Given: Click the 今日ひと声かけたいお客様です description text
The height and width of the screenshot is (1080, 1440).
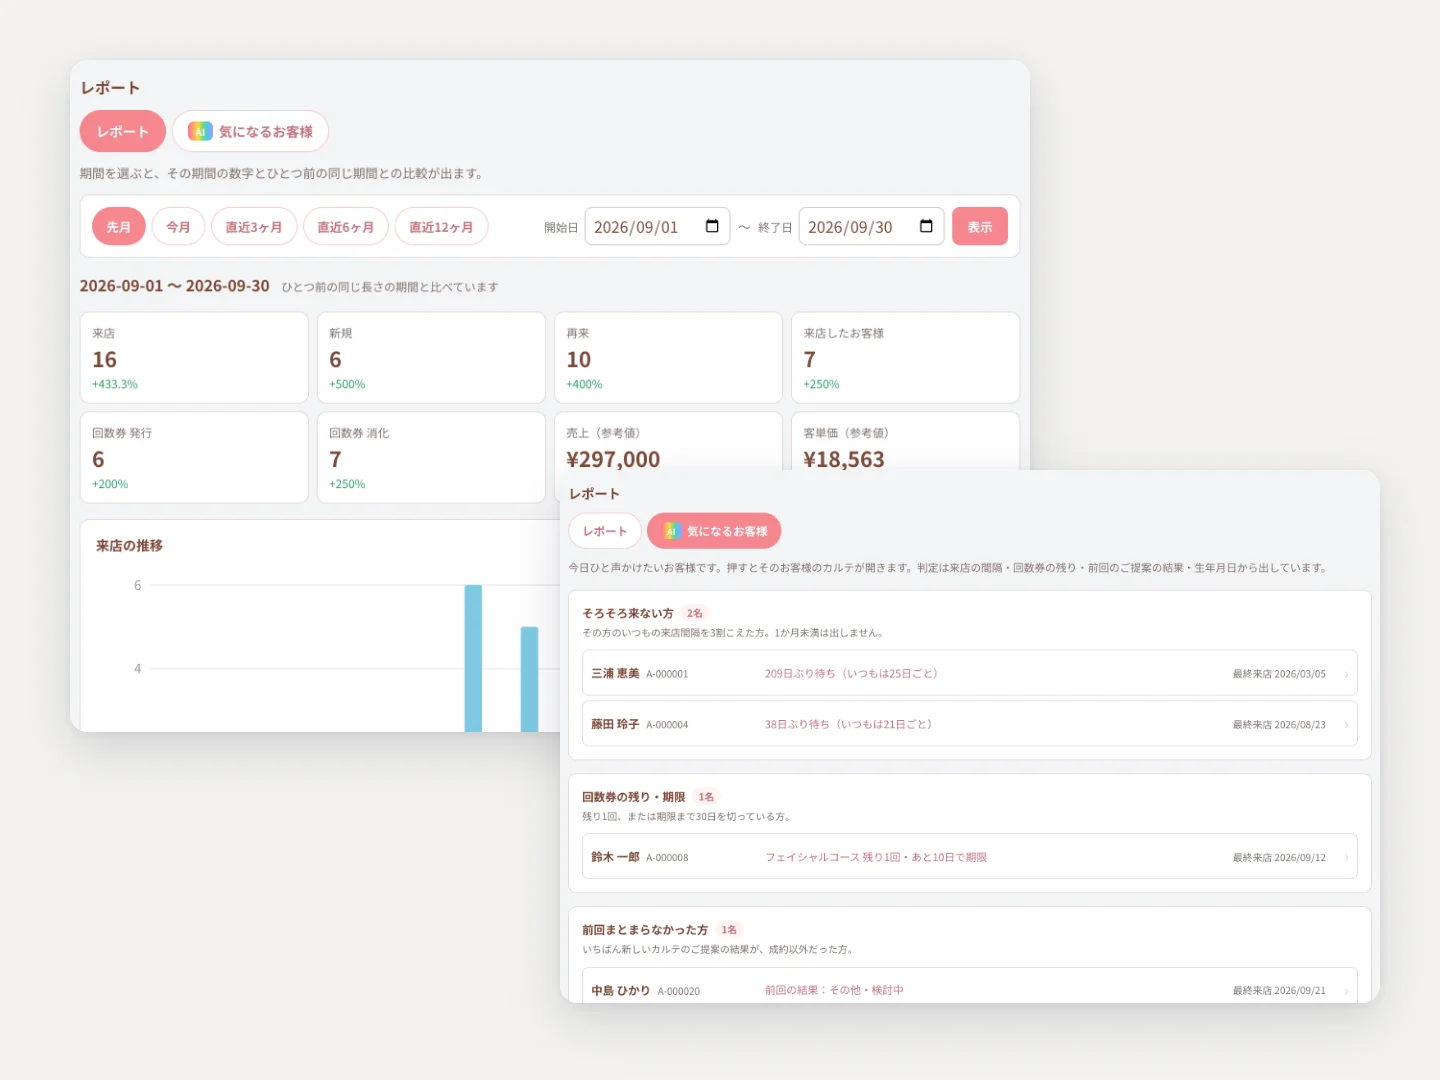Looking at the screenshot, I should click(x=949, y=568).
